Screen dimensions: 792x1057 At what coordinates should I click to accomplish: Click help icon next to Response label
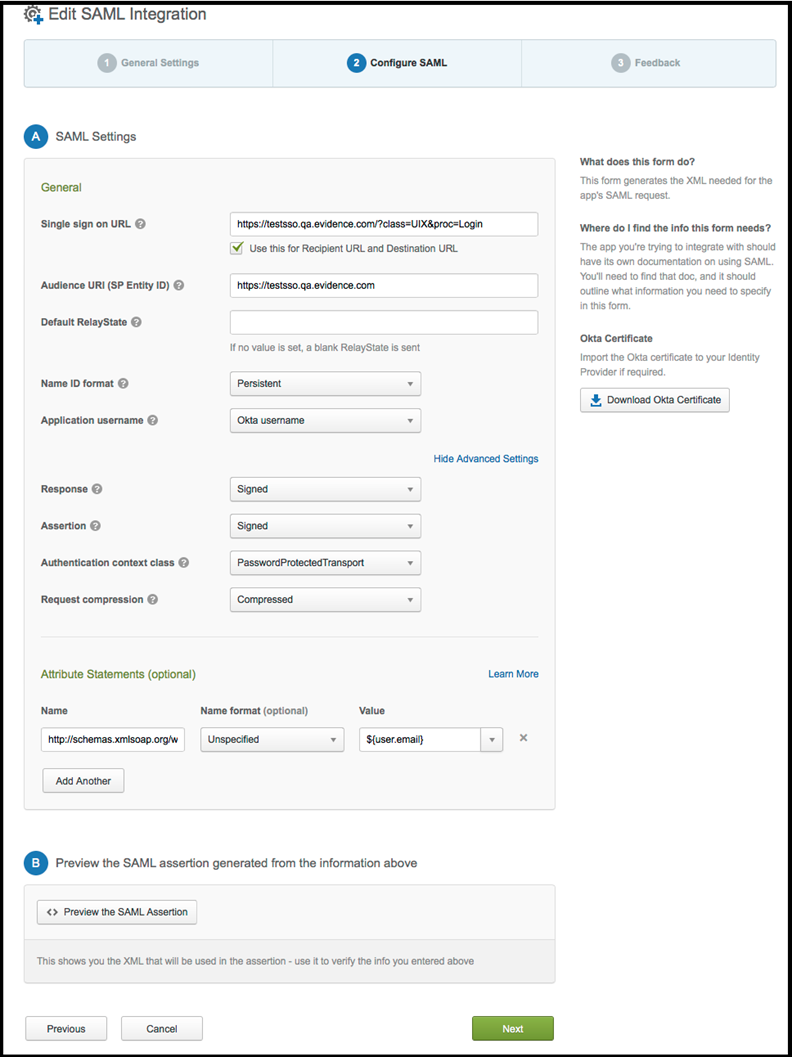pyautogui.click(x=97, y=489)
